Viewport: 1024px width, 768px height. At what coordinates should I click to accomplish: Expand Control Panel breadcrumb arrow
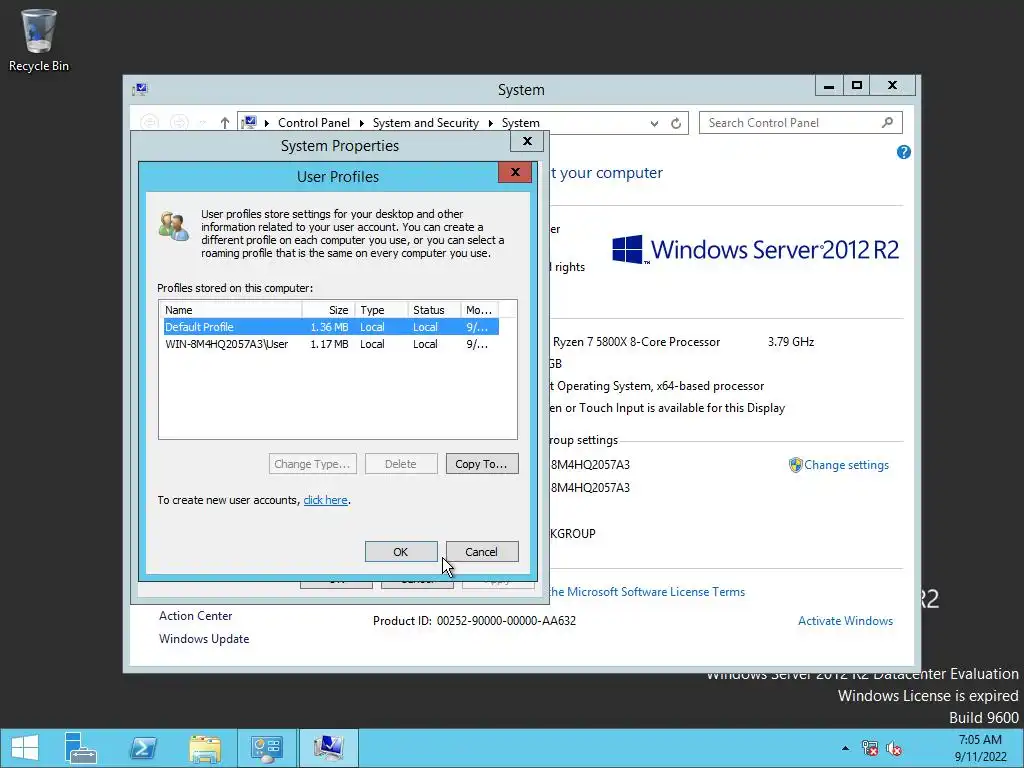(x=361, y=123)
